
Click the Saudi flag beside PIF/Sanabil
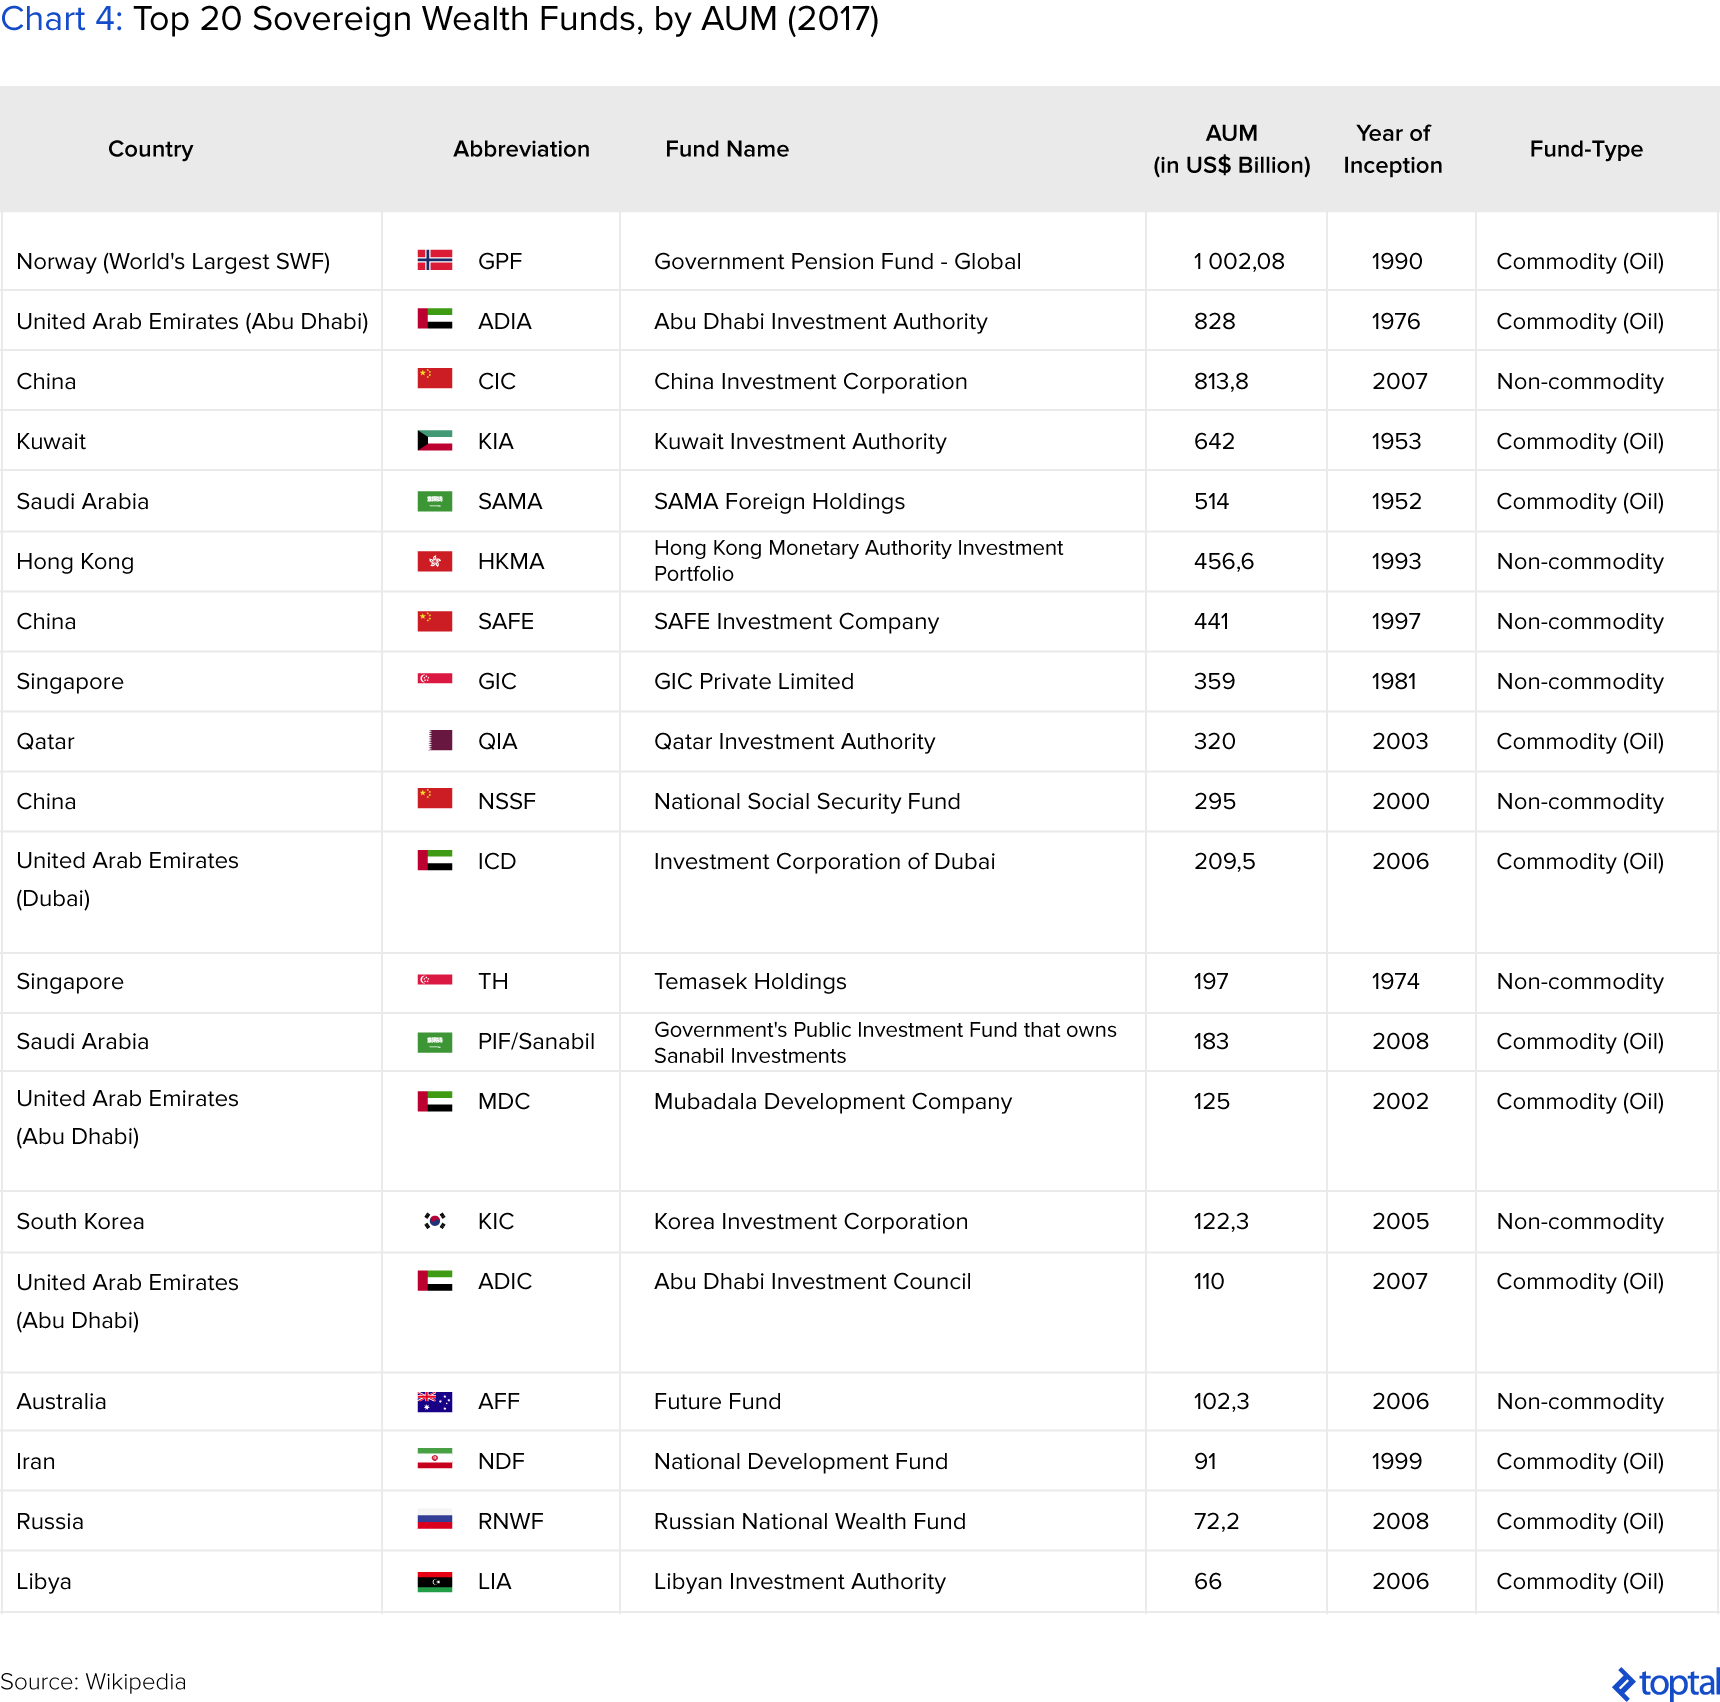[x=434, y=1042]
